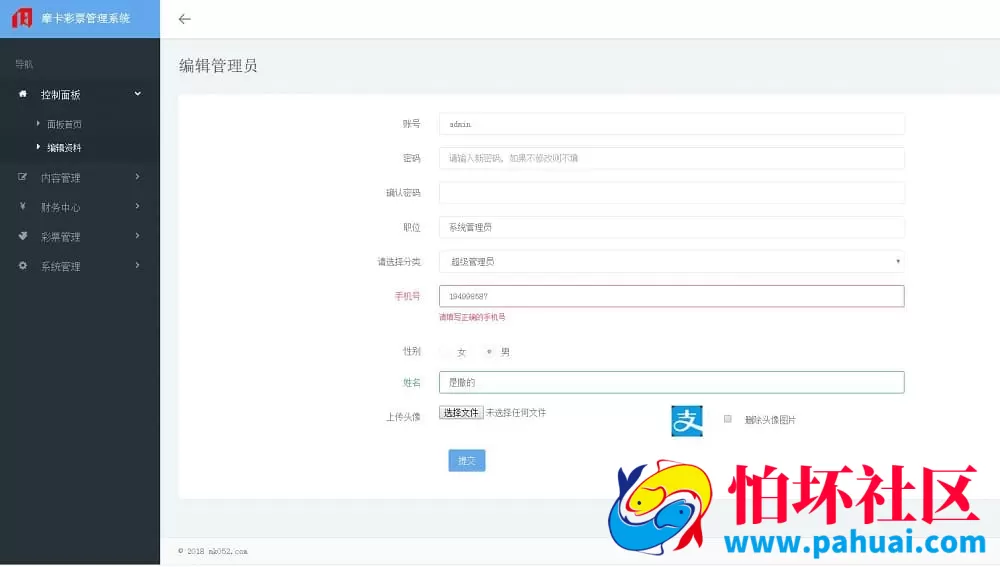Viewport: 1000px width, 567px height.
Task: Click the blue 提交 submit button
Action: click(x=467, y=460)
